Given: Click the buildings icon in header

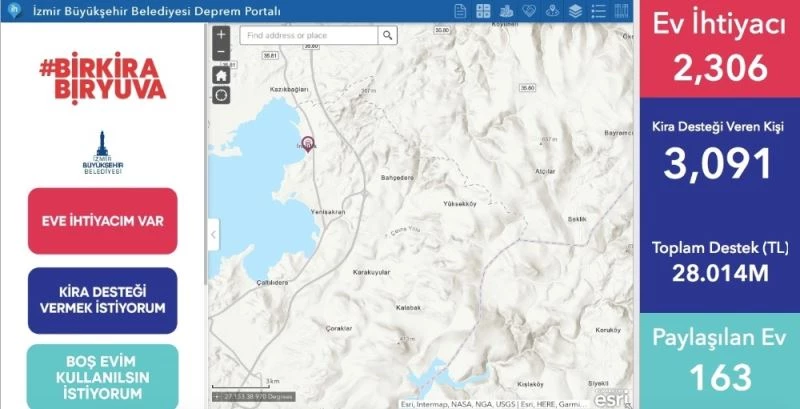Looking at the screenshot, I should [x=506, y=11].
